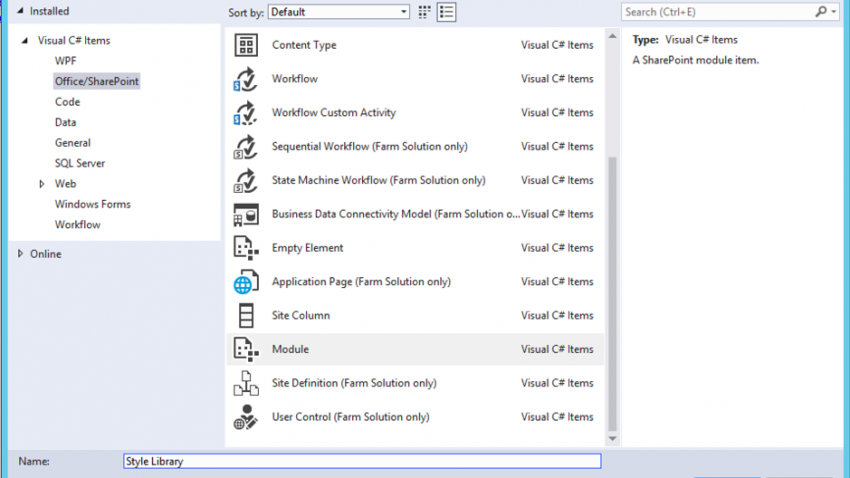850x478 pixels.
Task: Pick the Sequential Workflow icon
Action: pos(246,147)
